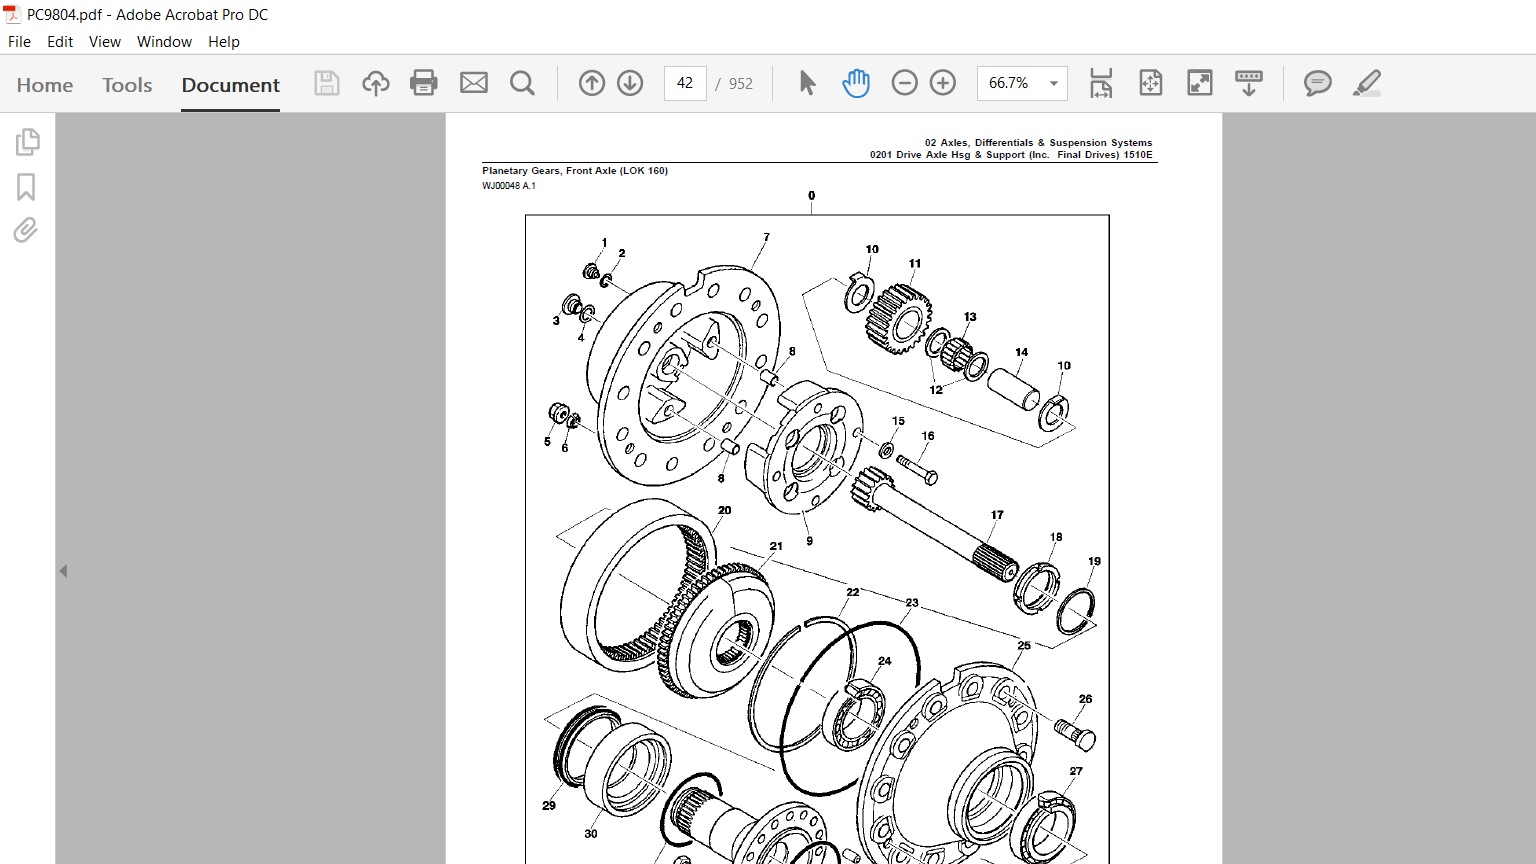Image resolution: width=1536 pixels, height=864 pixels.
Task: Open the Bookmarks panel
Action: 26,187
